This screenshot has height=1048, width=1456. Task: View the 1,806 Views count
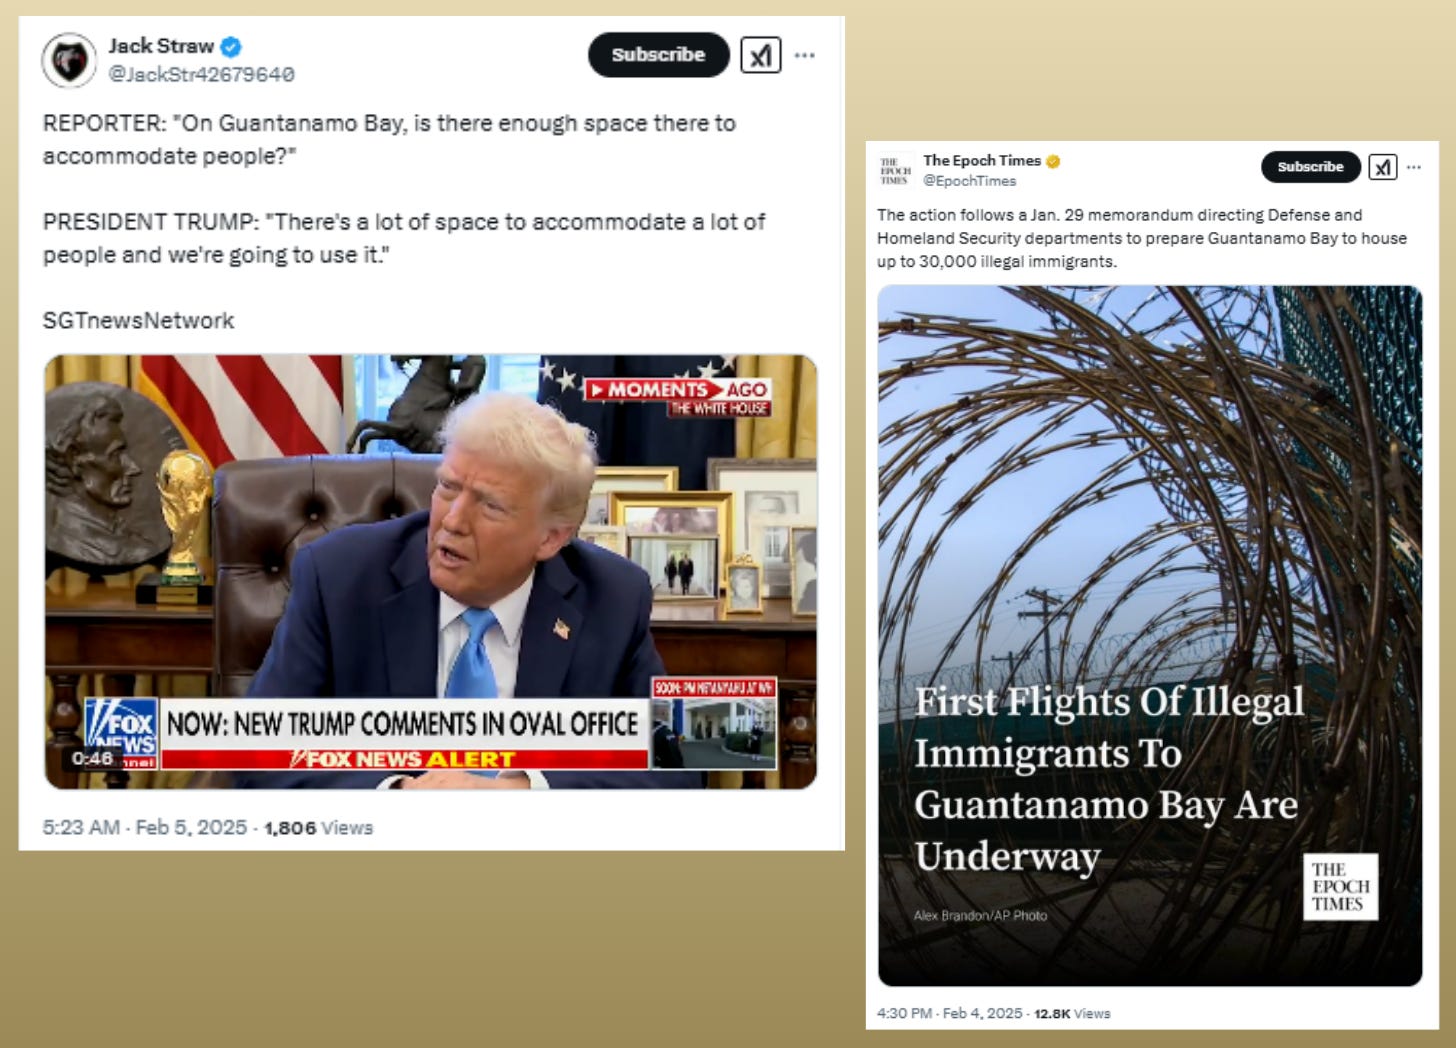[318, 828]
